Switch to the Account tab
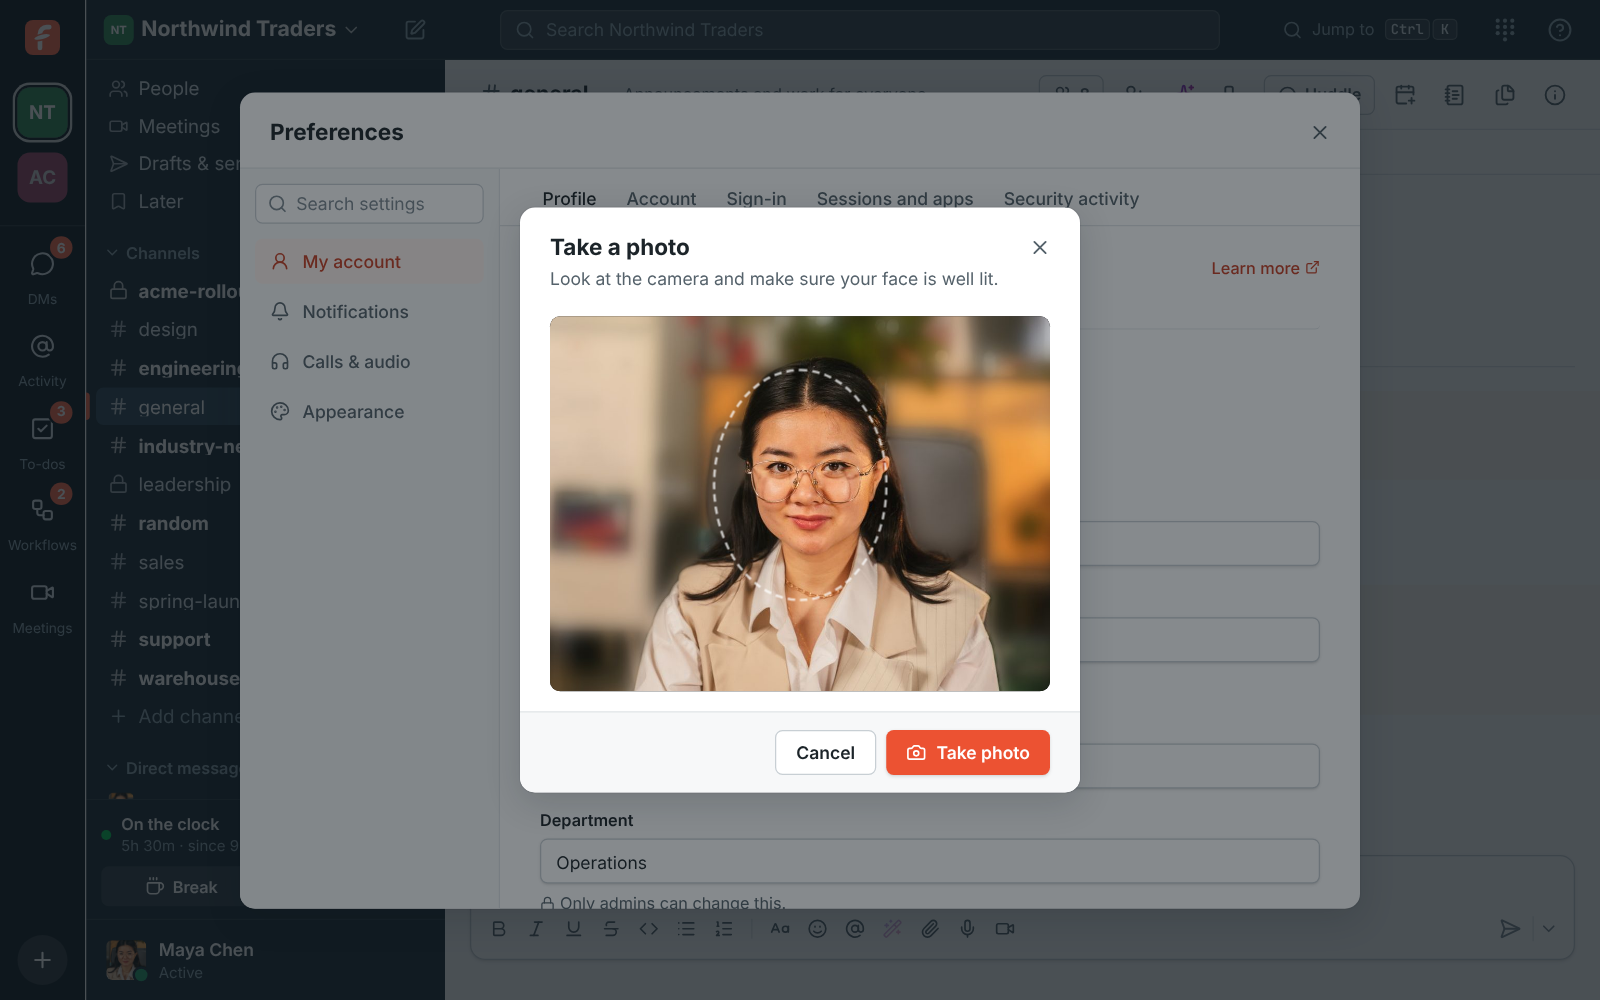 661,199
